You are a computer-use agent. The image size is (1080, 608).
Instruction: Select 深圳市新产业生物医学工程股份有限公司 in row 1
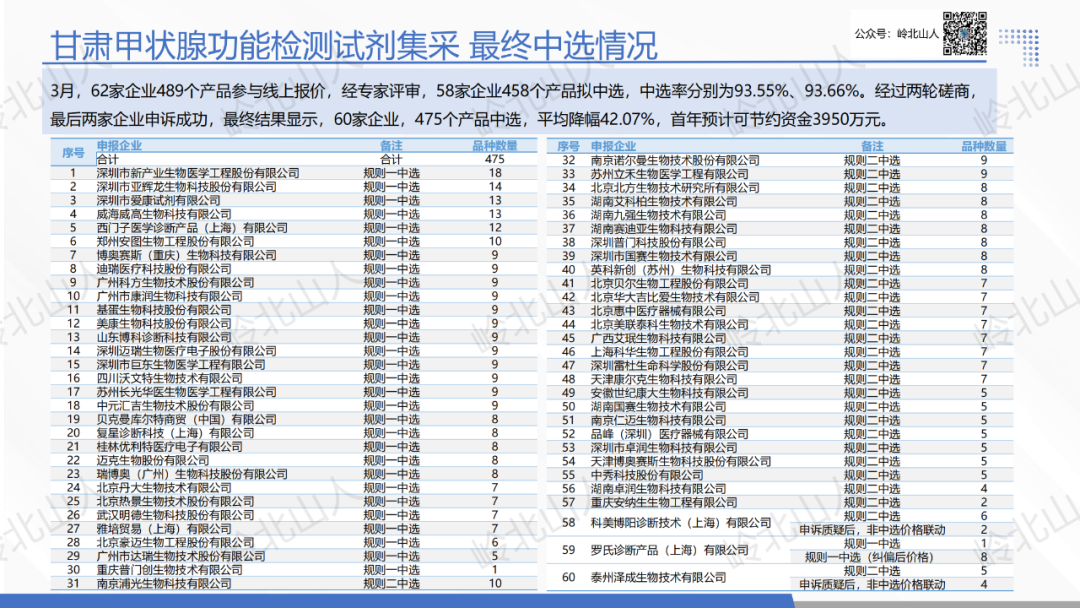click(198, 173)
